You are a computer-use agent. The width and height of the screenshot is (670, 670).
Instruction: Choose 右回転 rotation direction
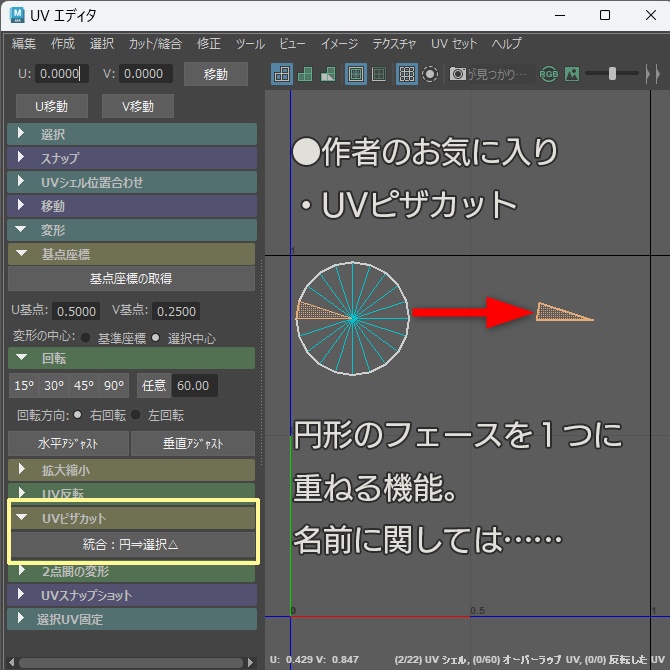tap(78, 414)
